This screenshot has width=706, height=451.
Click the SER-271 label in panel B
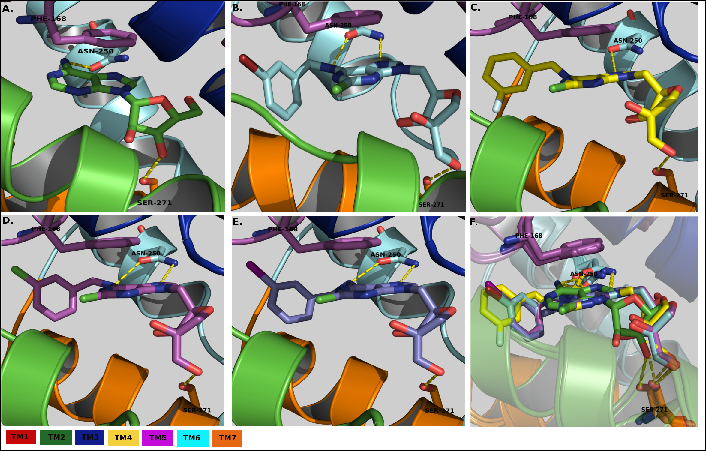(431, 204)
